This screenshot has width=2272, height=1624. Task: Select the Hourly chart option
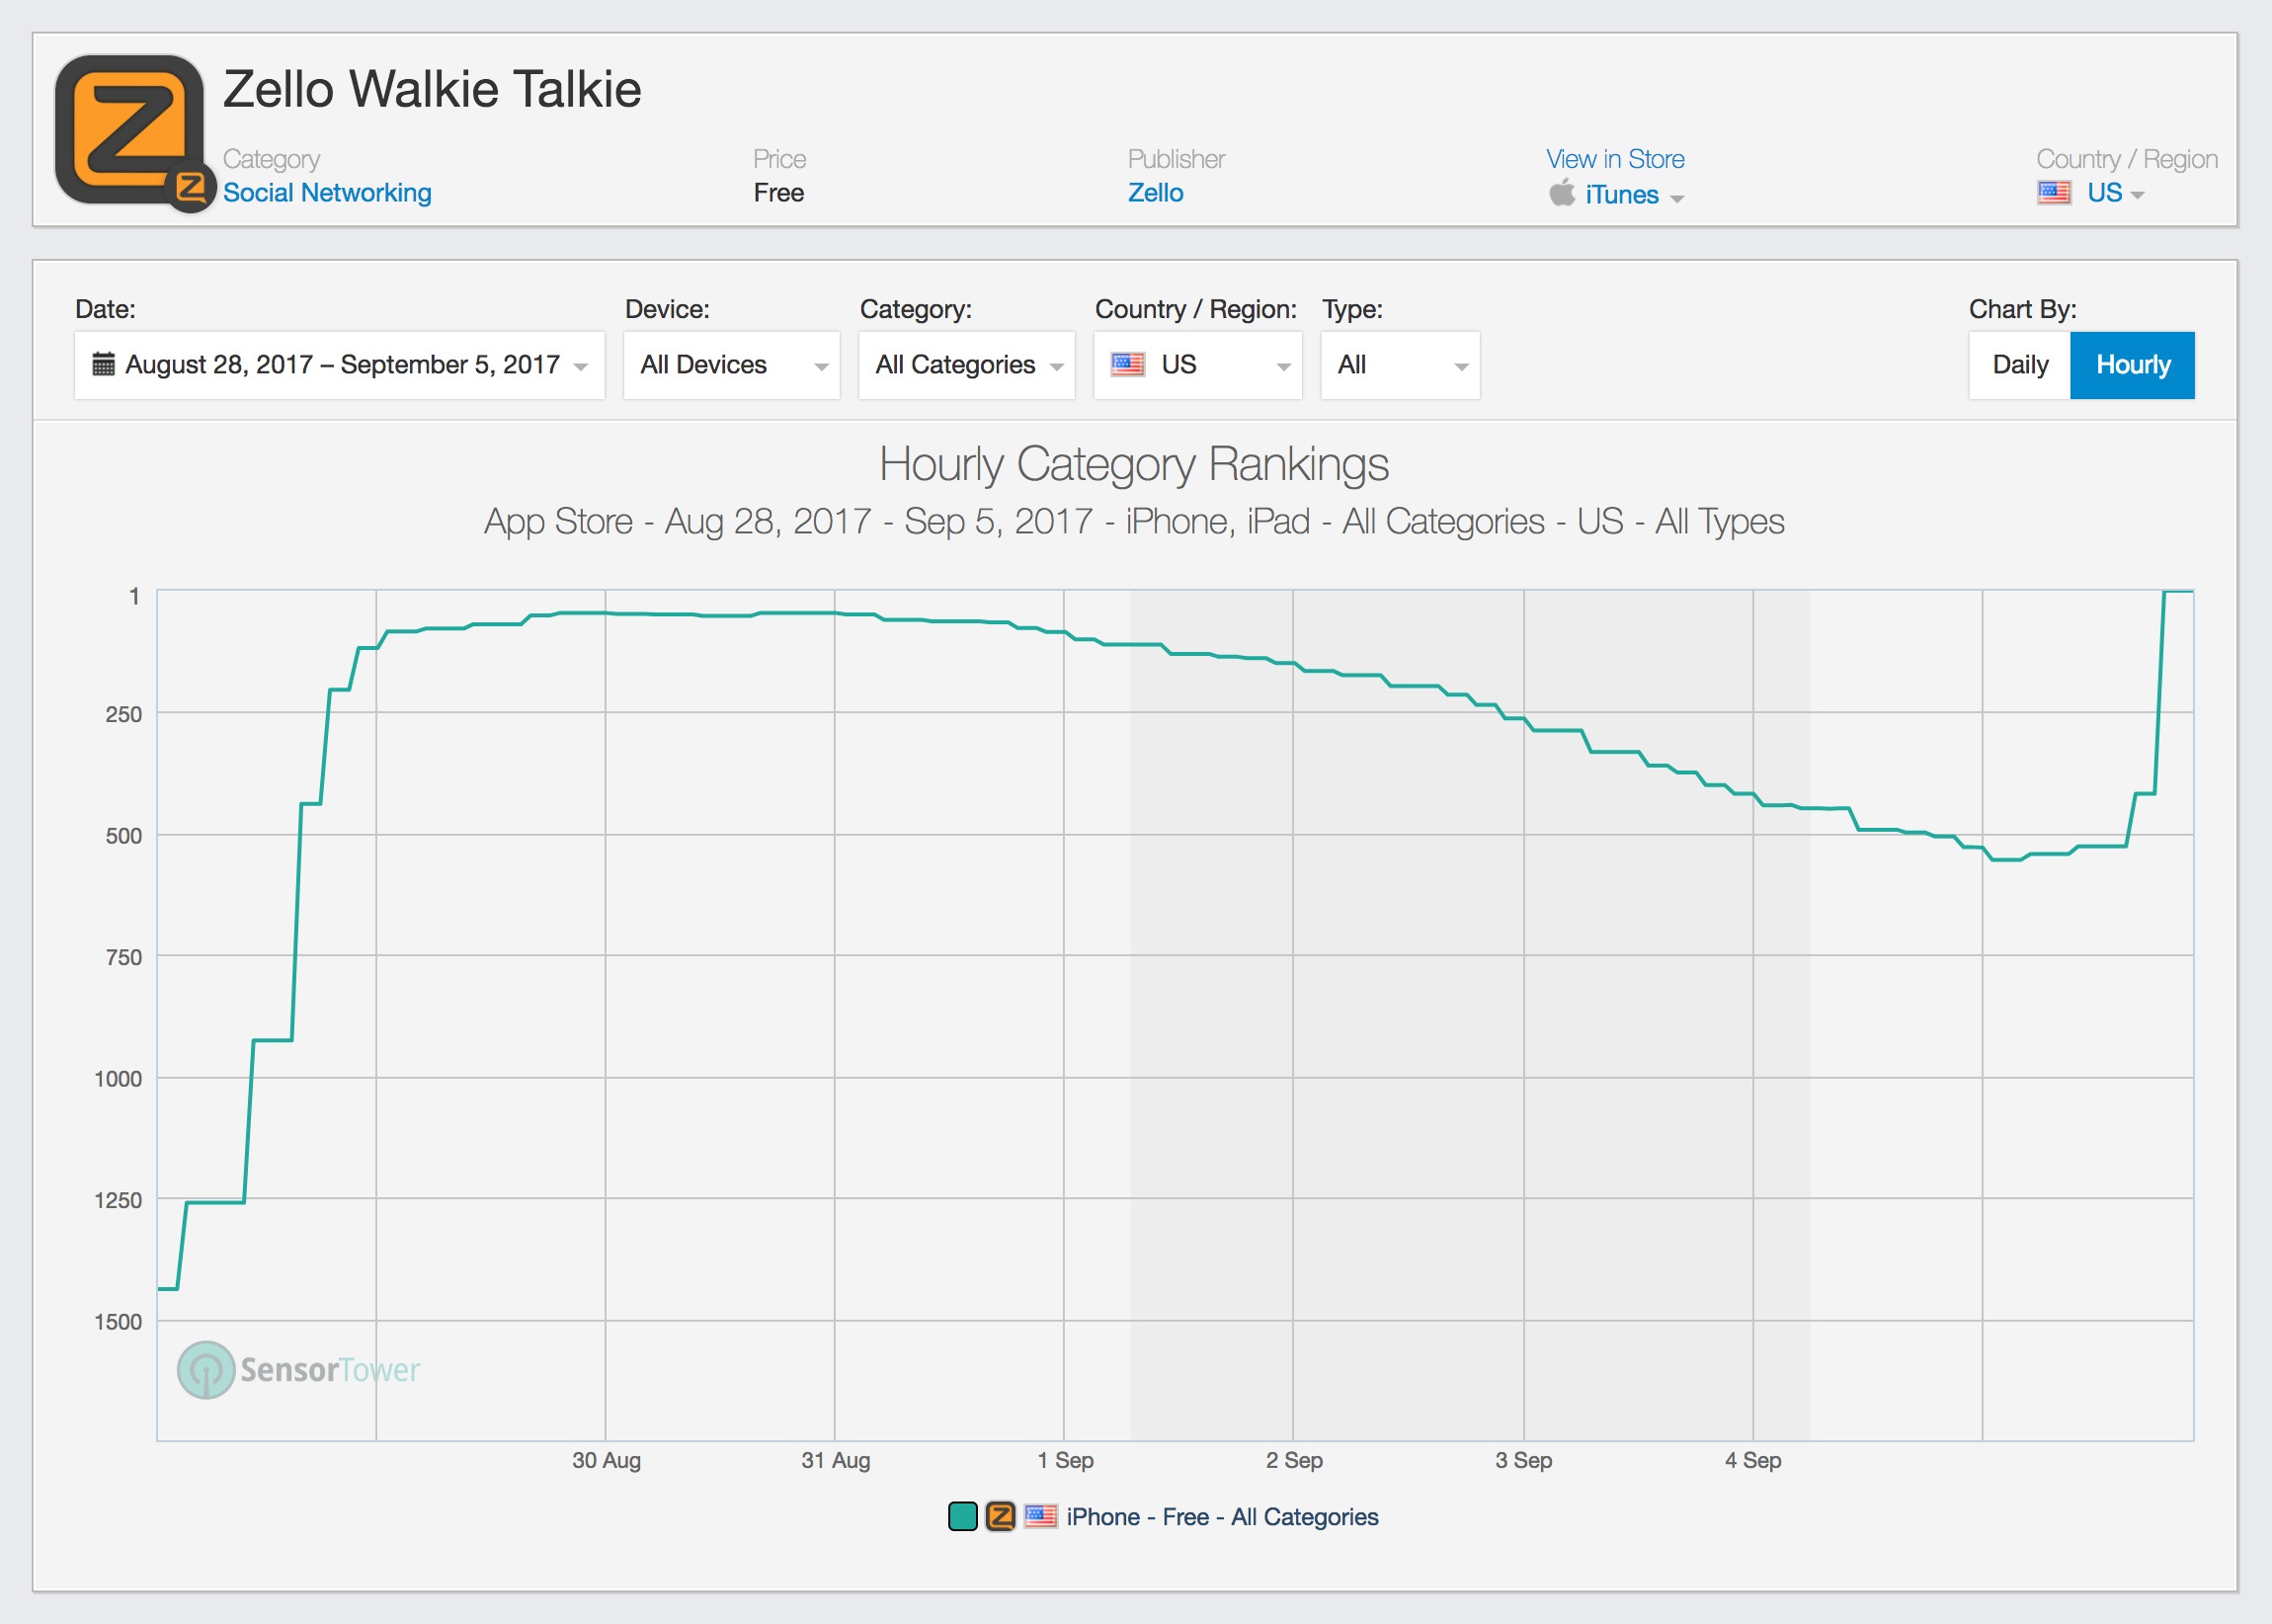[x=2132, y=365]
